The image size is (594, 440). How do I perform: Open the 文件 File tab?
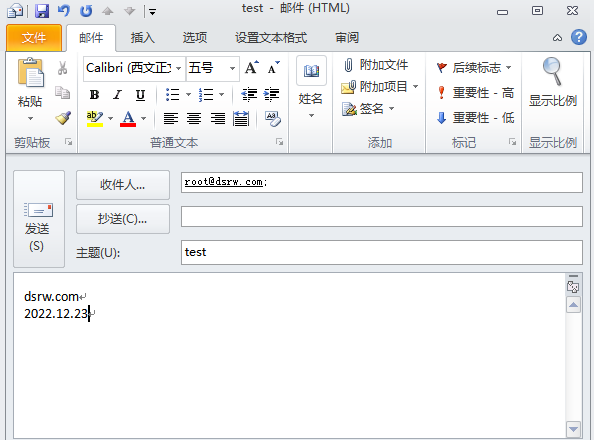point(34,38)
